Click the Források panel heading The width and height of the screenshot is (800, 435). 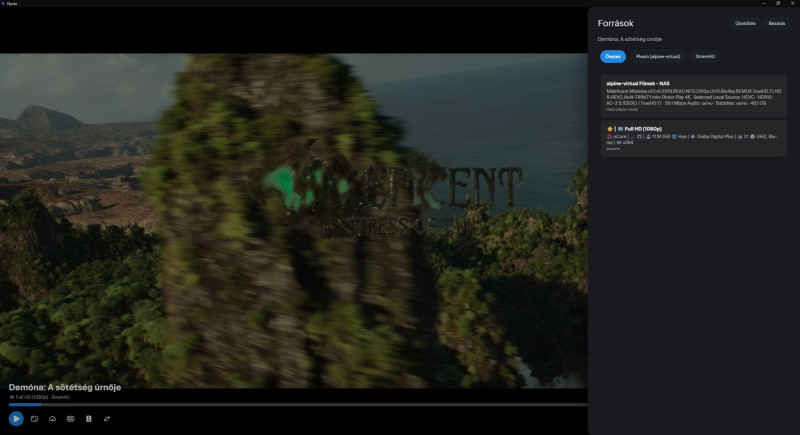pos(615,23)
